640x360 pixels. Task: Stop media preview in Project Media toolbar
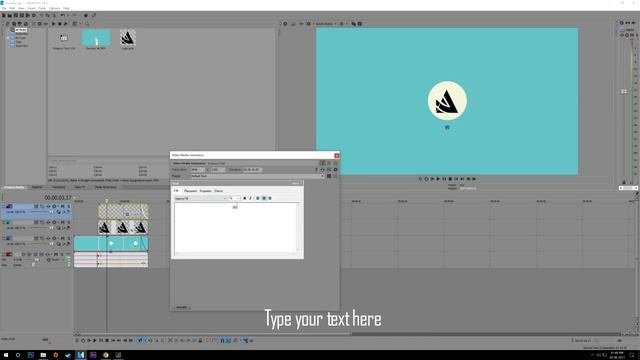pos(60,24)
